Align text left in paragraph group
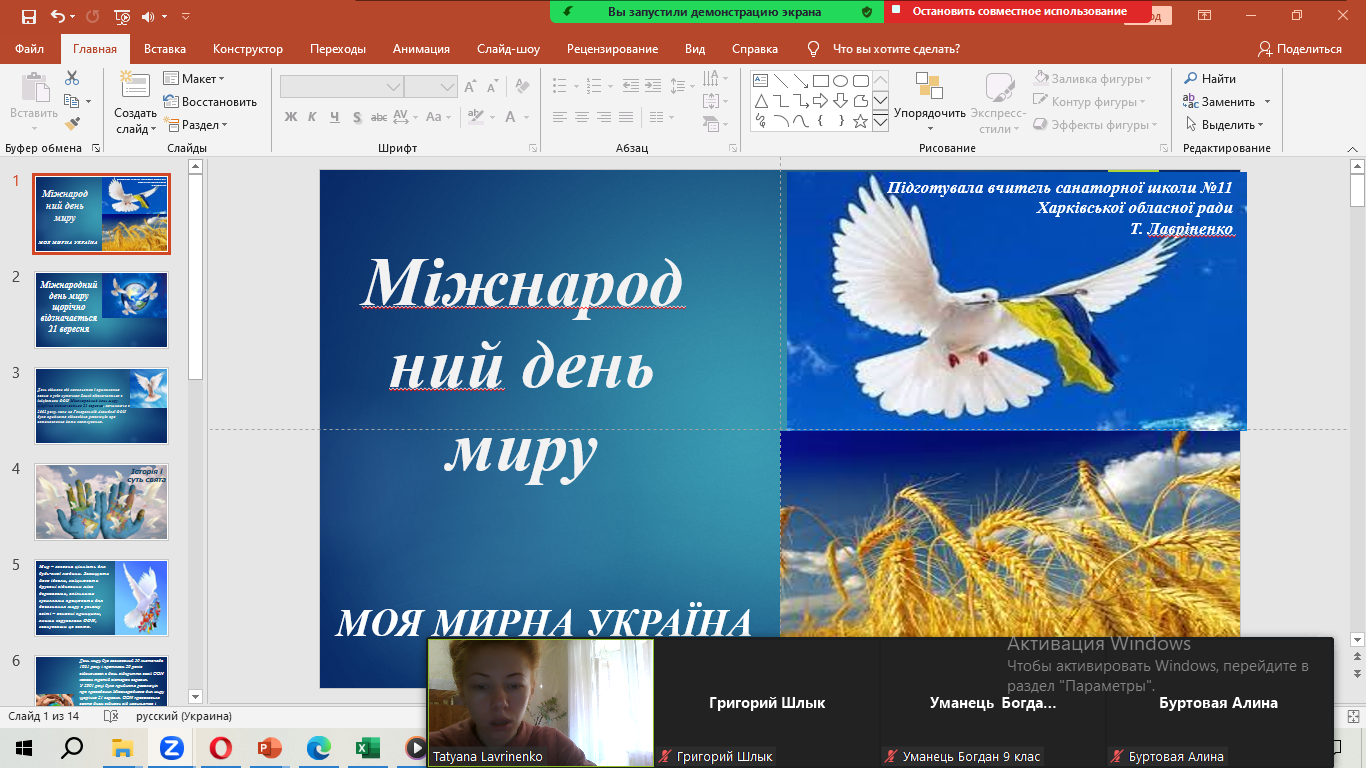1366x768 pixels. click(560, 117)
